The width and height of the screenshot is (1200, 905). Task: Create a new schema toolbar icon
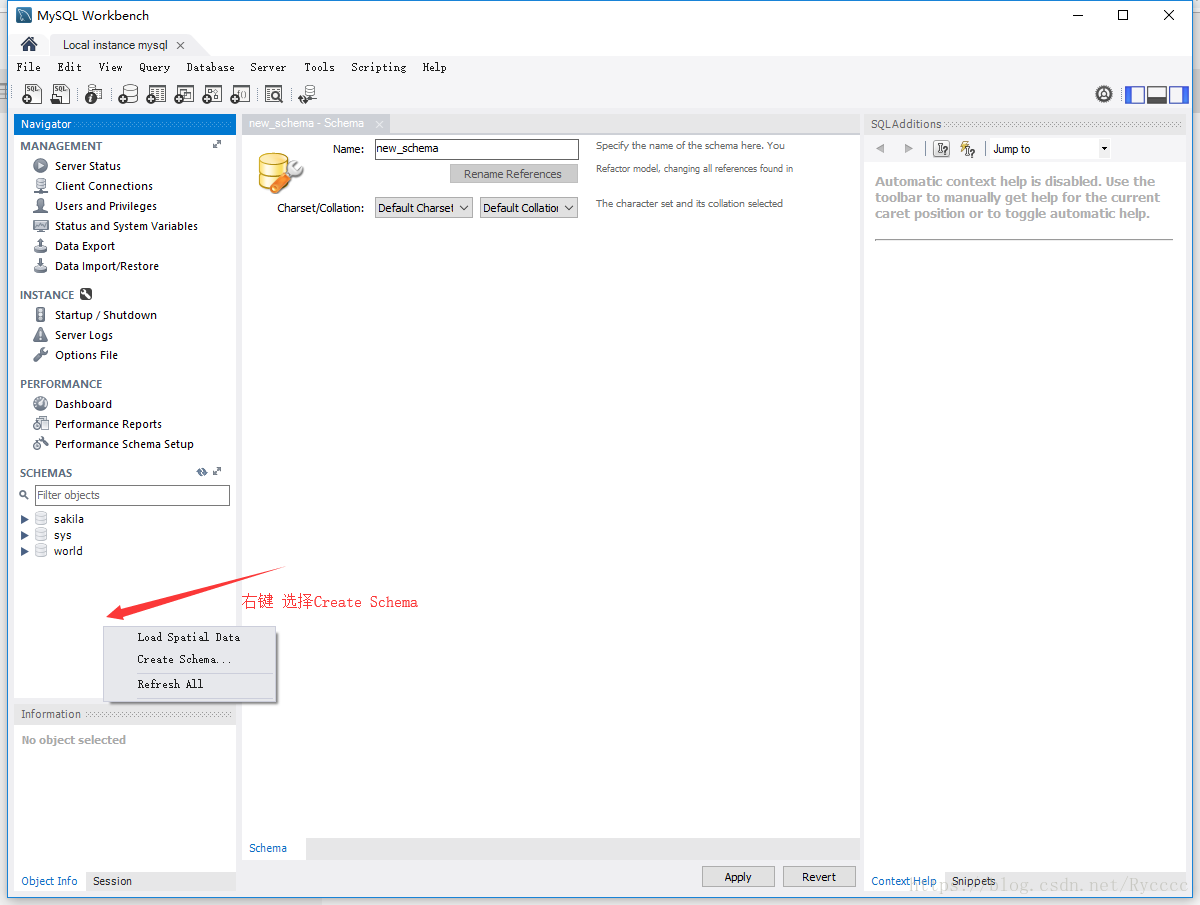128,94
